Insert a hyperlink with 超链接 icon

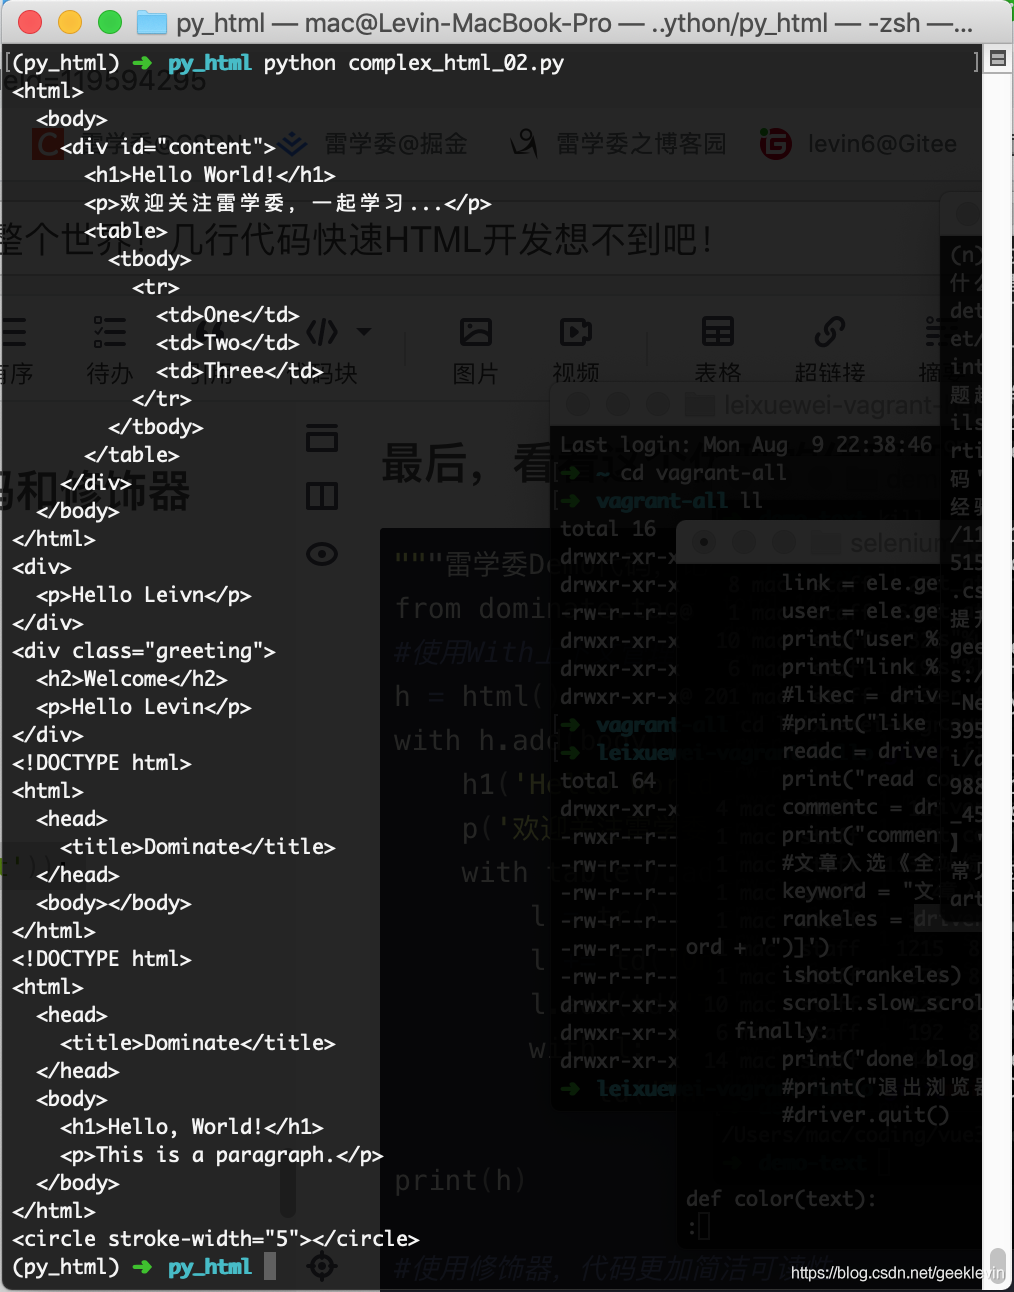point(830,332)
